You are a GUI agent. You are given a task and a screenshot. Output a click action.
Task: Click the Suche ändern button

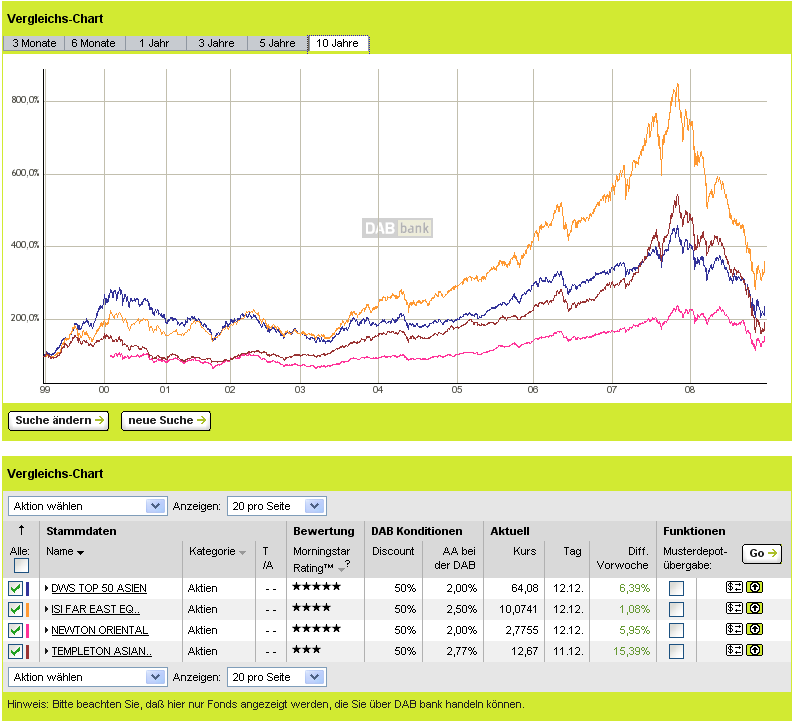[x=59, y=422]
